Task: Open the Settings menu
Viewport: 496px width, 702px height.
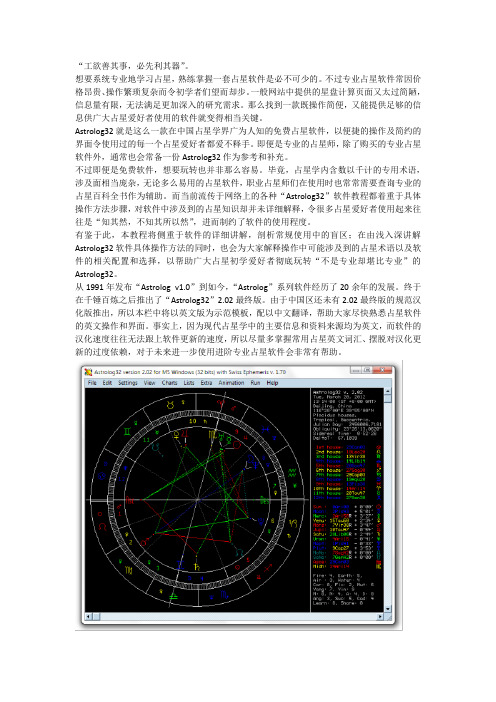Action: pos(128,383)
